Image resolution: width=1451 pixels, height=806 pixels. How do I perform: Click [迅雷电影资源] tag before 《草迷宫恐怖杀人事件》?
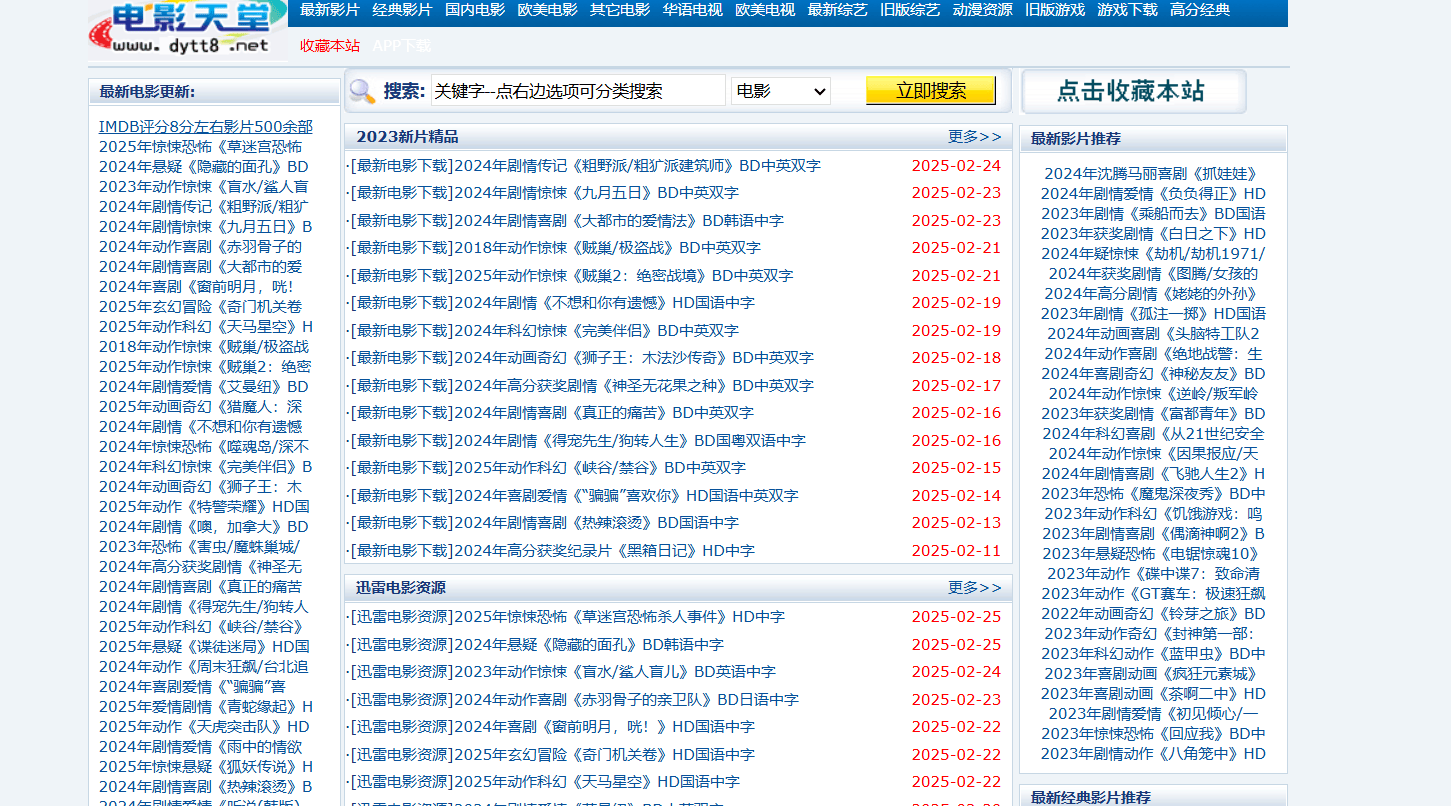tap(402, 617)
